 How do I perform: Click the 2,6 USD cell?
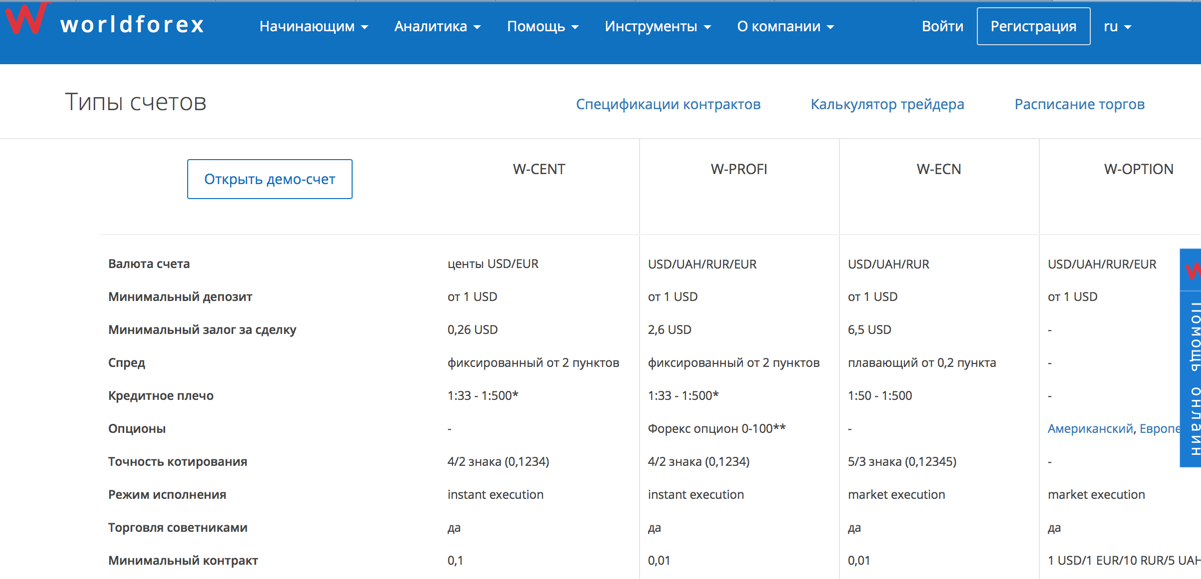point(670,330)
